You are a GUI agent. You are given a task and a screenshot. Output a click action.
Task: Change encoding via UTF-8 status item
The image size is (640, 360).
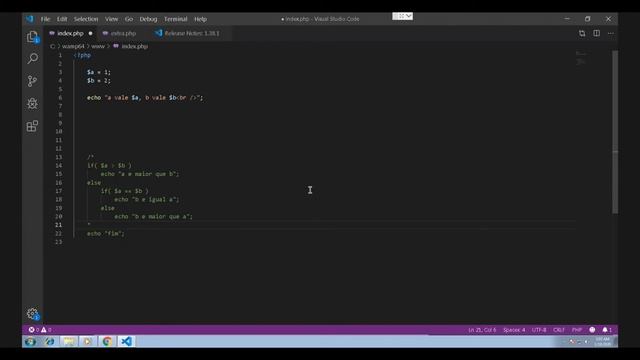(x=539, y=329)
